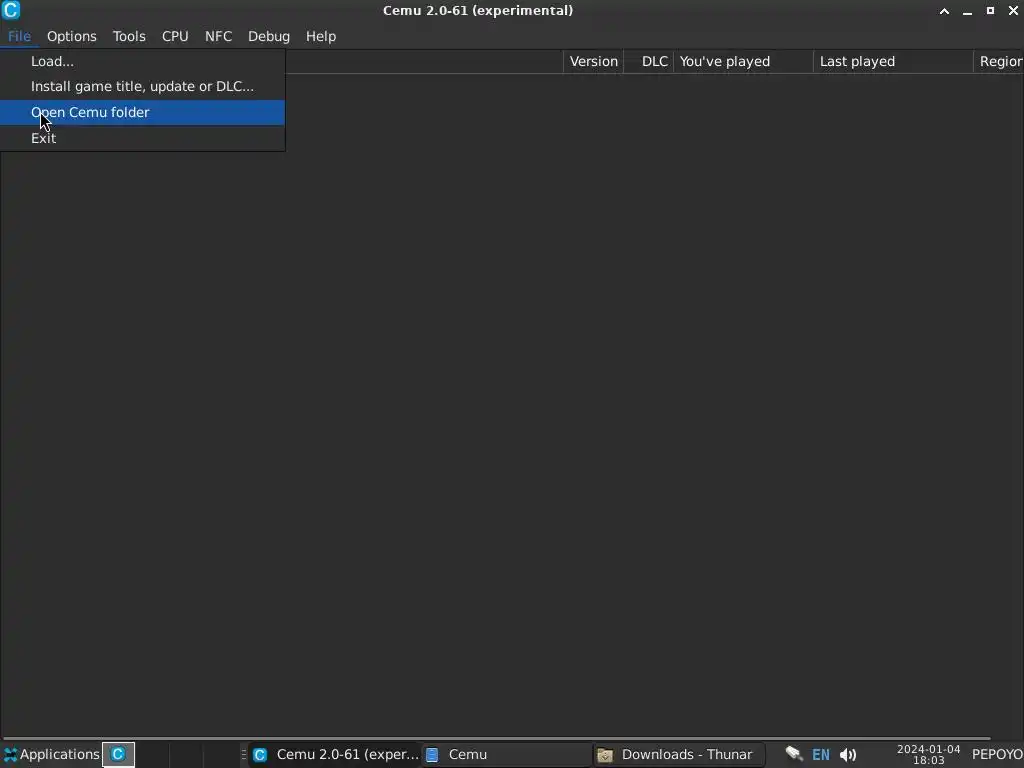The width and height of the screenshot is (1024, 768).
Task: Switch to Downloads - Thunar taskbar window
Action: coord(679,754)
